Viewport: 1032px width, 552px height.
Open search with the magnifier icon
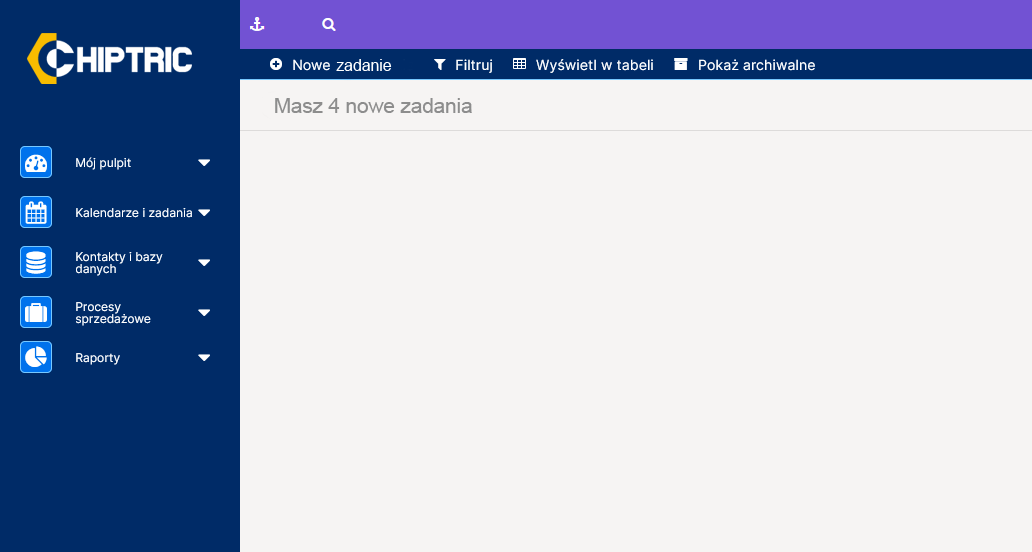[x=328, y=24]
